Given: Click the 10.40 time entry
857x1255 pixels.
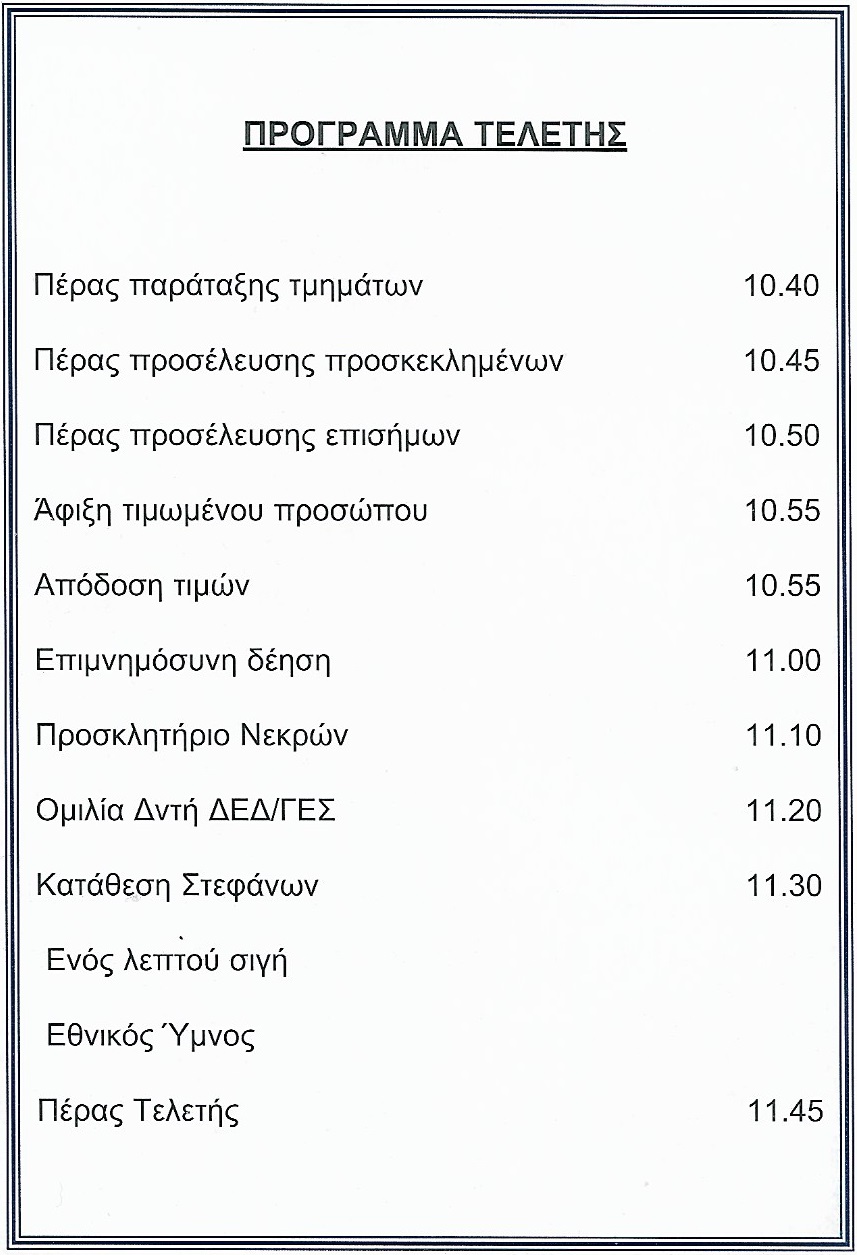Looking at the screenshot, I should (782, 287).
